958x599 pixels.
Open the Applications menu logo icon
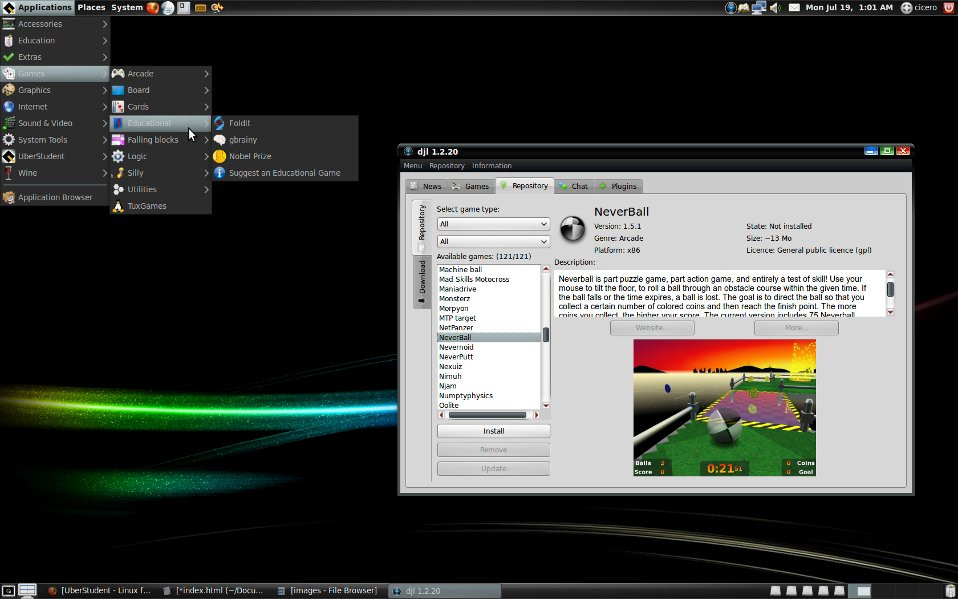[x=9, y=7]
